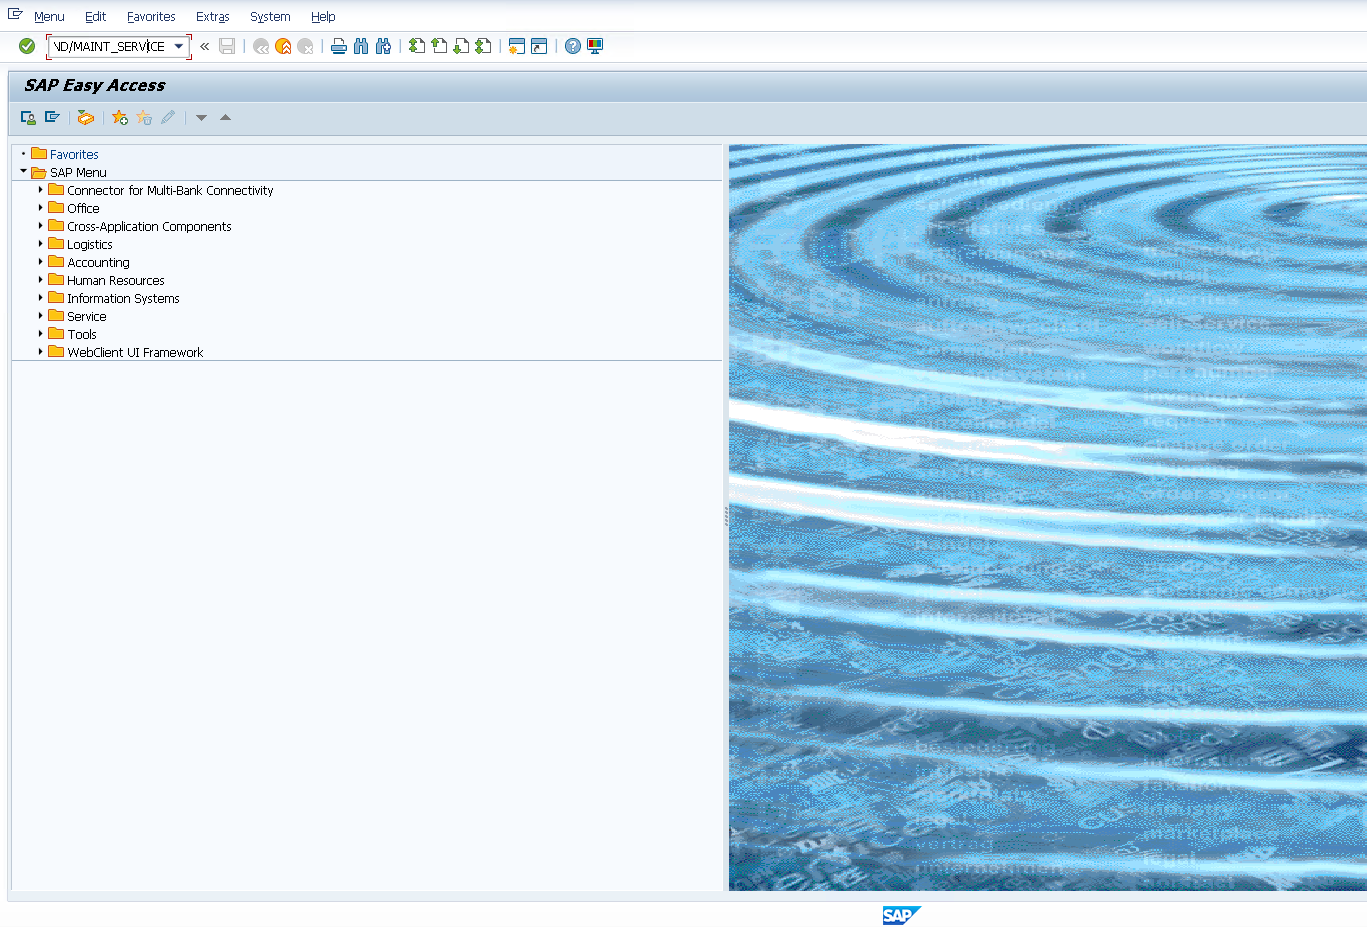Open the transaction code field dropdown arrow
Screen dimensions: 1367x927
pos(179,46)
